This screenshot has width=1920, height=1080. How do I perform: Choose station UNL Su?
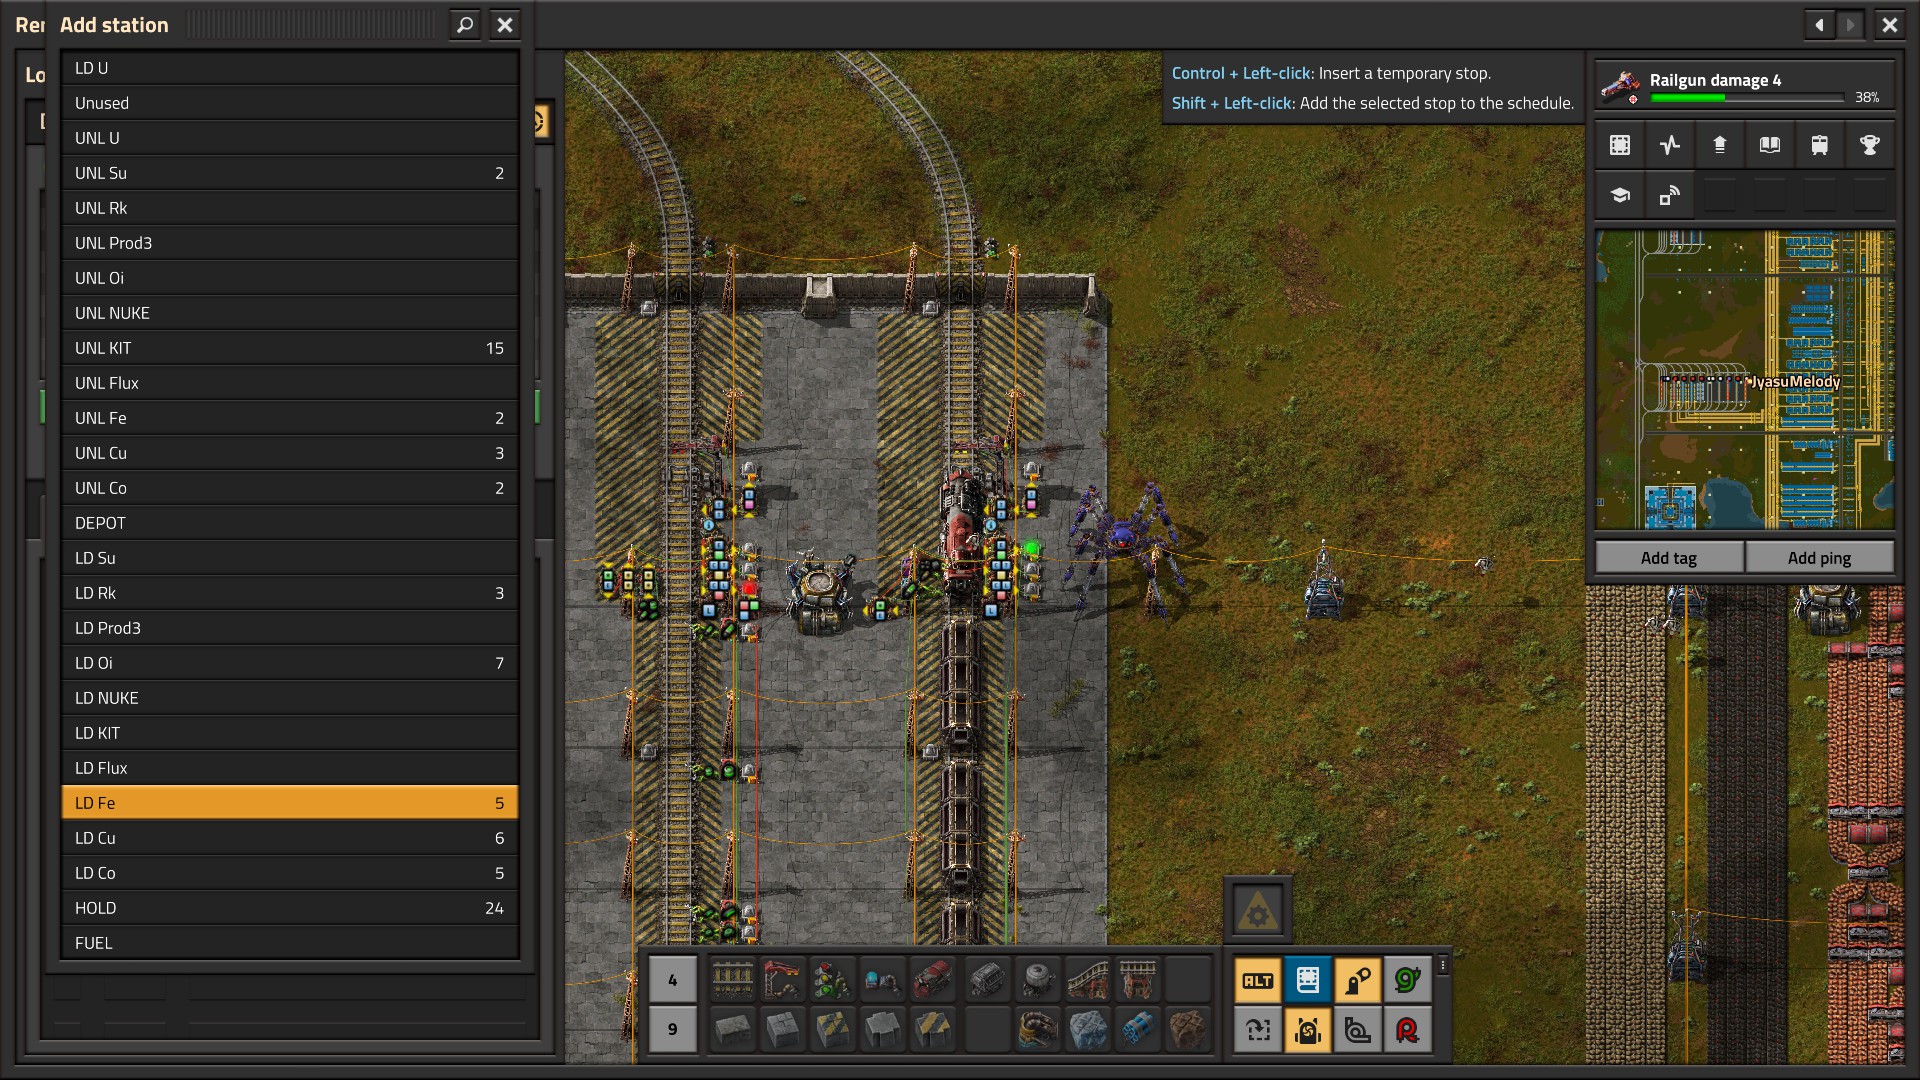290,173
